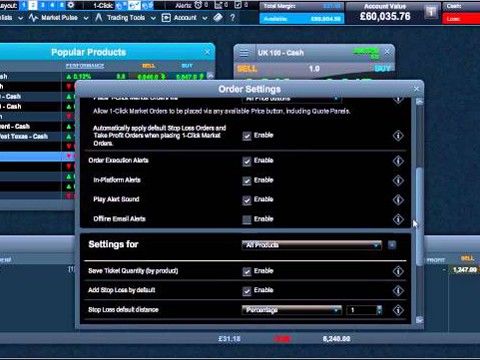
Task: Info icon for automatically apply default Stop Loss
Action: coord(398,136)
